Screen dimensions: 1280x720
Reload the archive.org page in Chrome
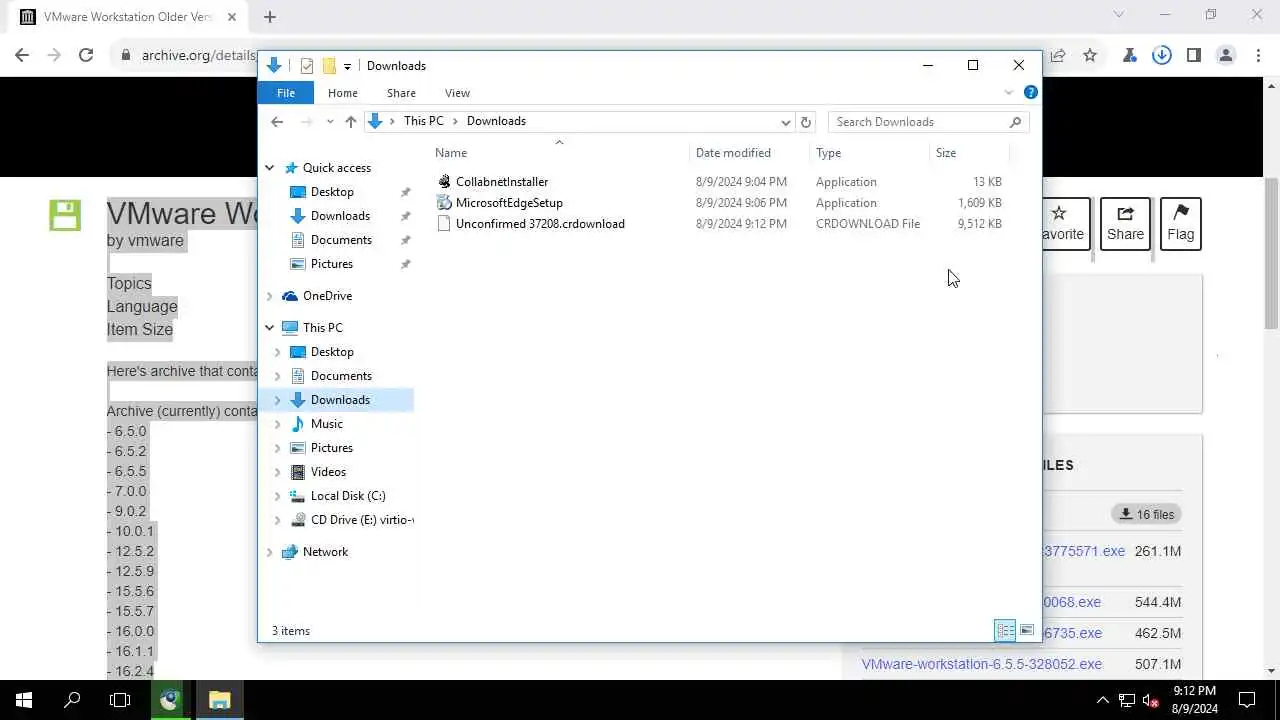pyautogui.click(x=86, y=56)
